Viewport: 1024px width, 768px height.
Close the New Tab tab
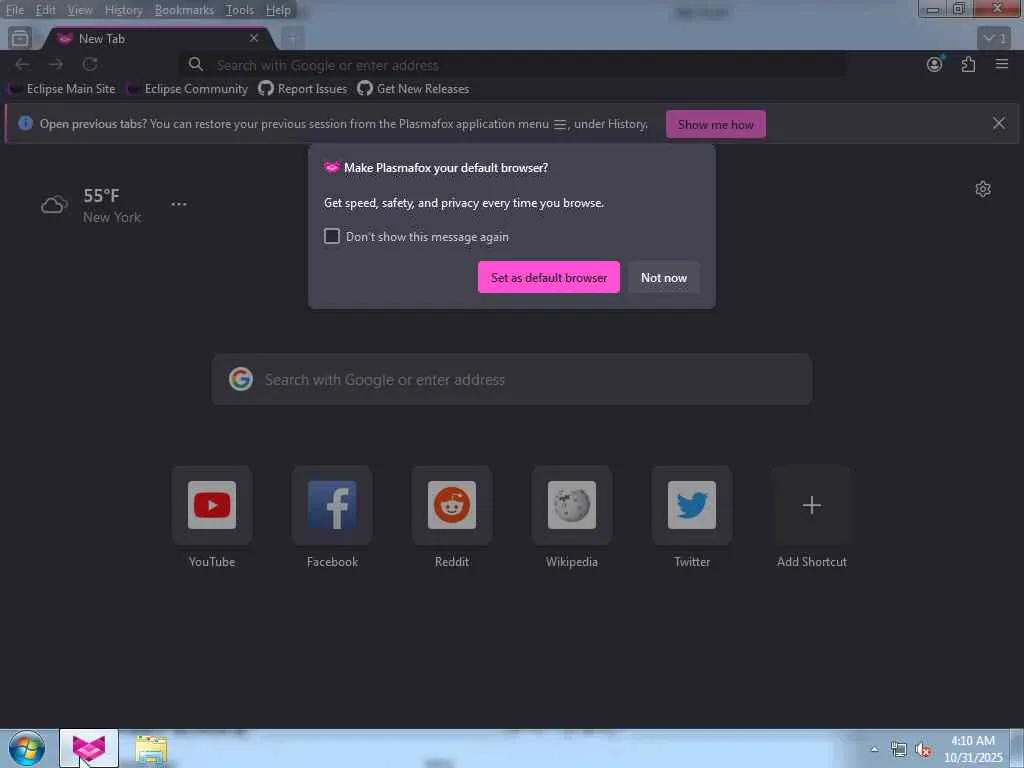click(254, 38)
